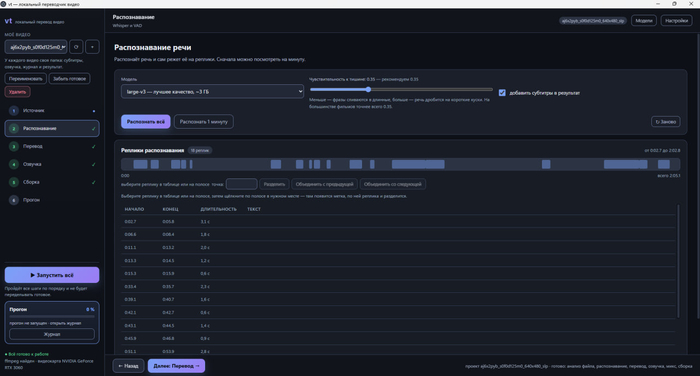
Task: Click the number 4 circle icon for Озвучка
Action: tap(14, 164)
